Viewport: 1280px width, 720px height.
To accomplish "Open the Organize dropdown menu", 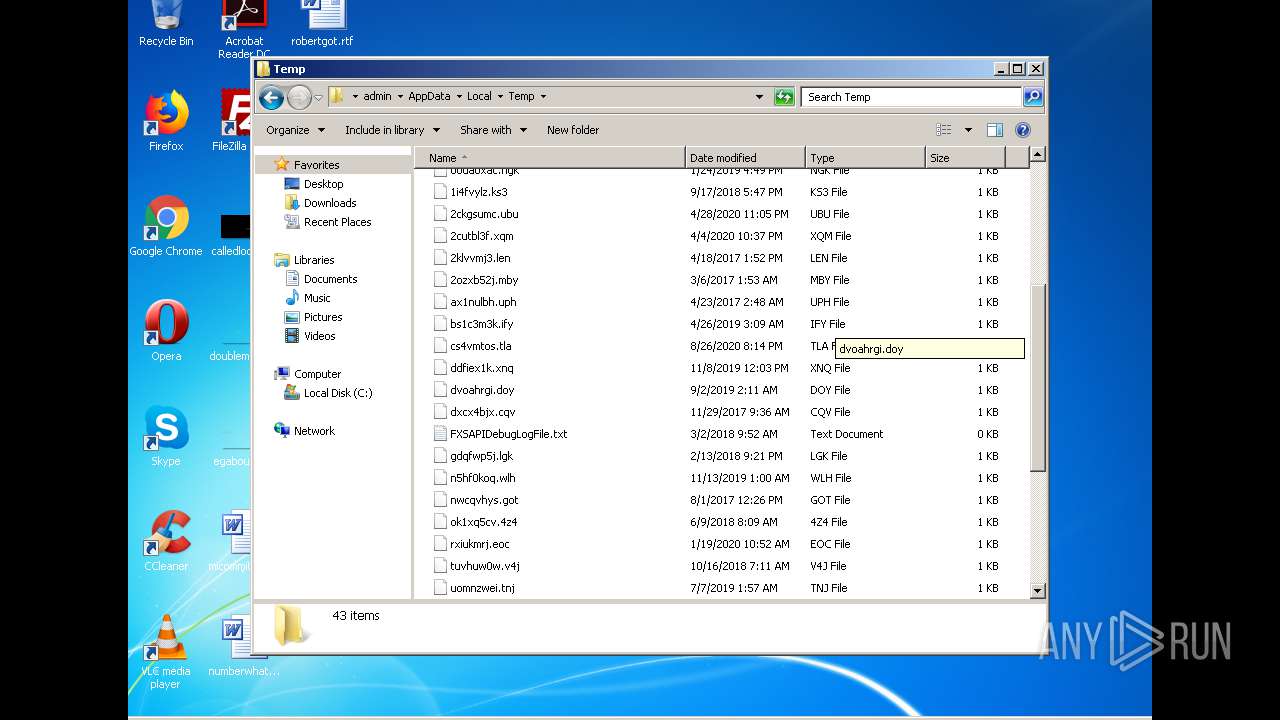I will coord(295,130).
